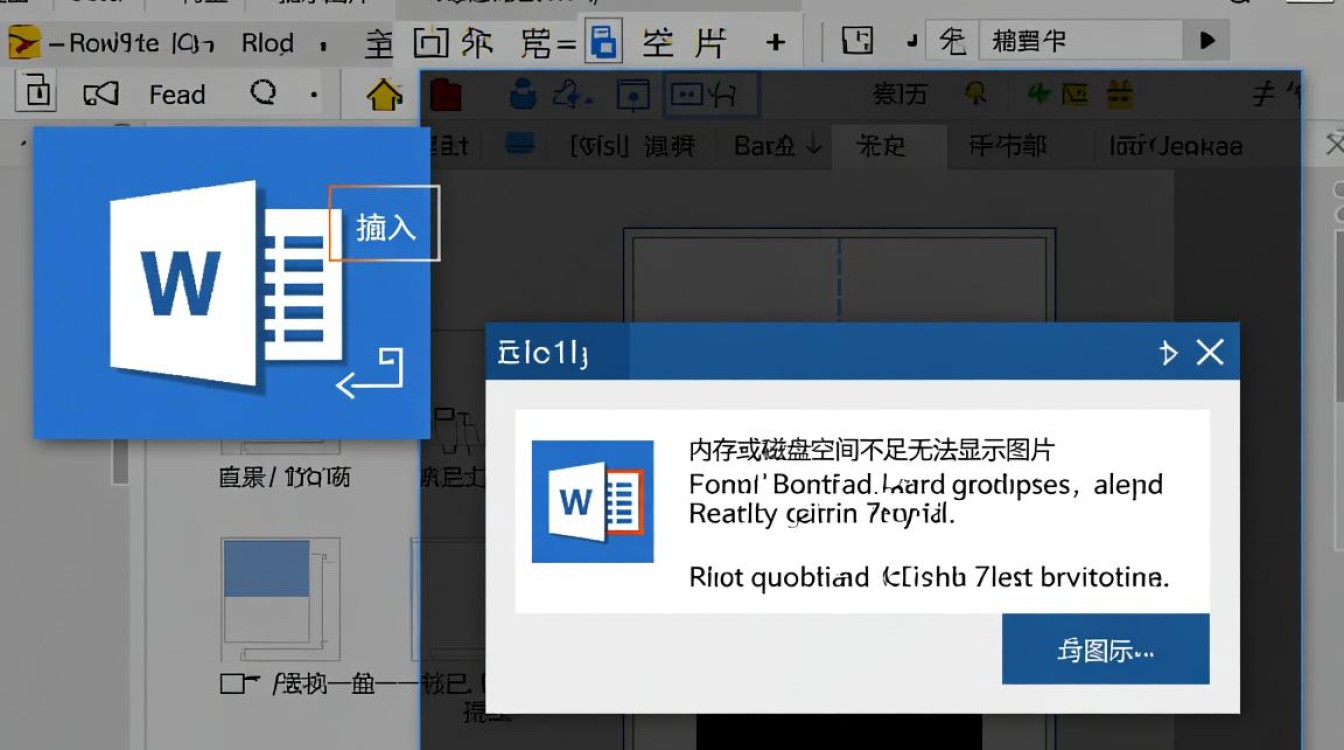Click the yellow arrow icon at toolbar start
The width and height of the screenshot is (1344, 750).
point(23,44)
